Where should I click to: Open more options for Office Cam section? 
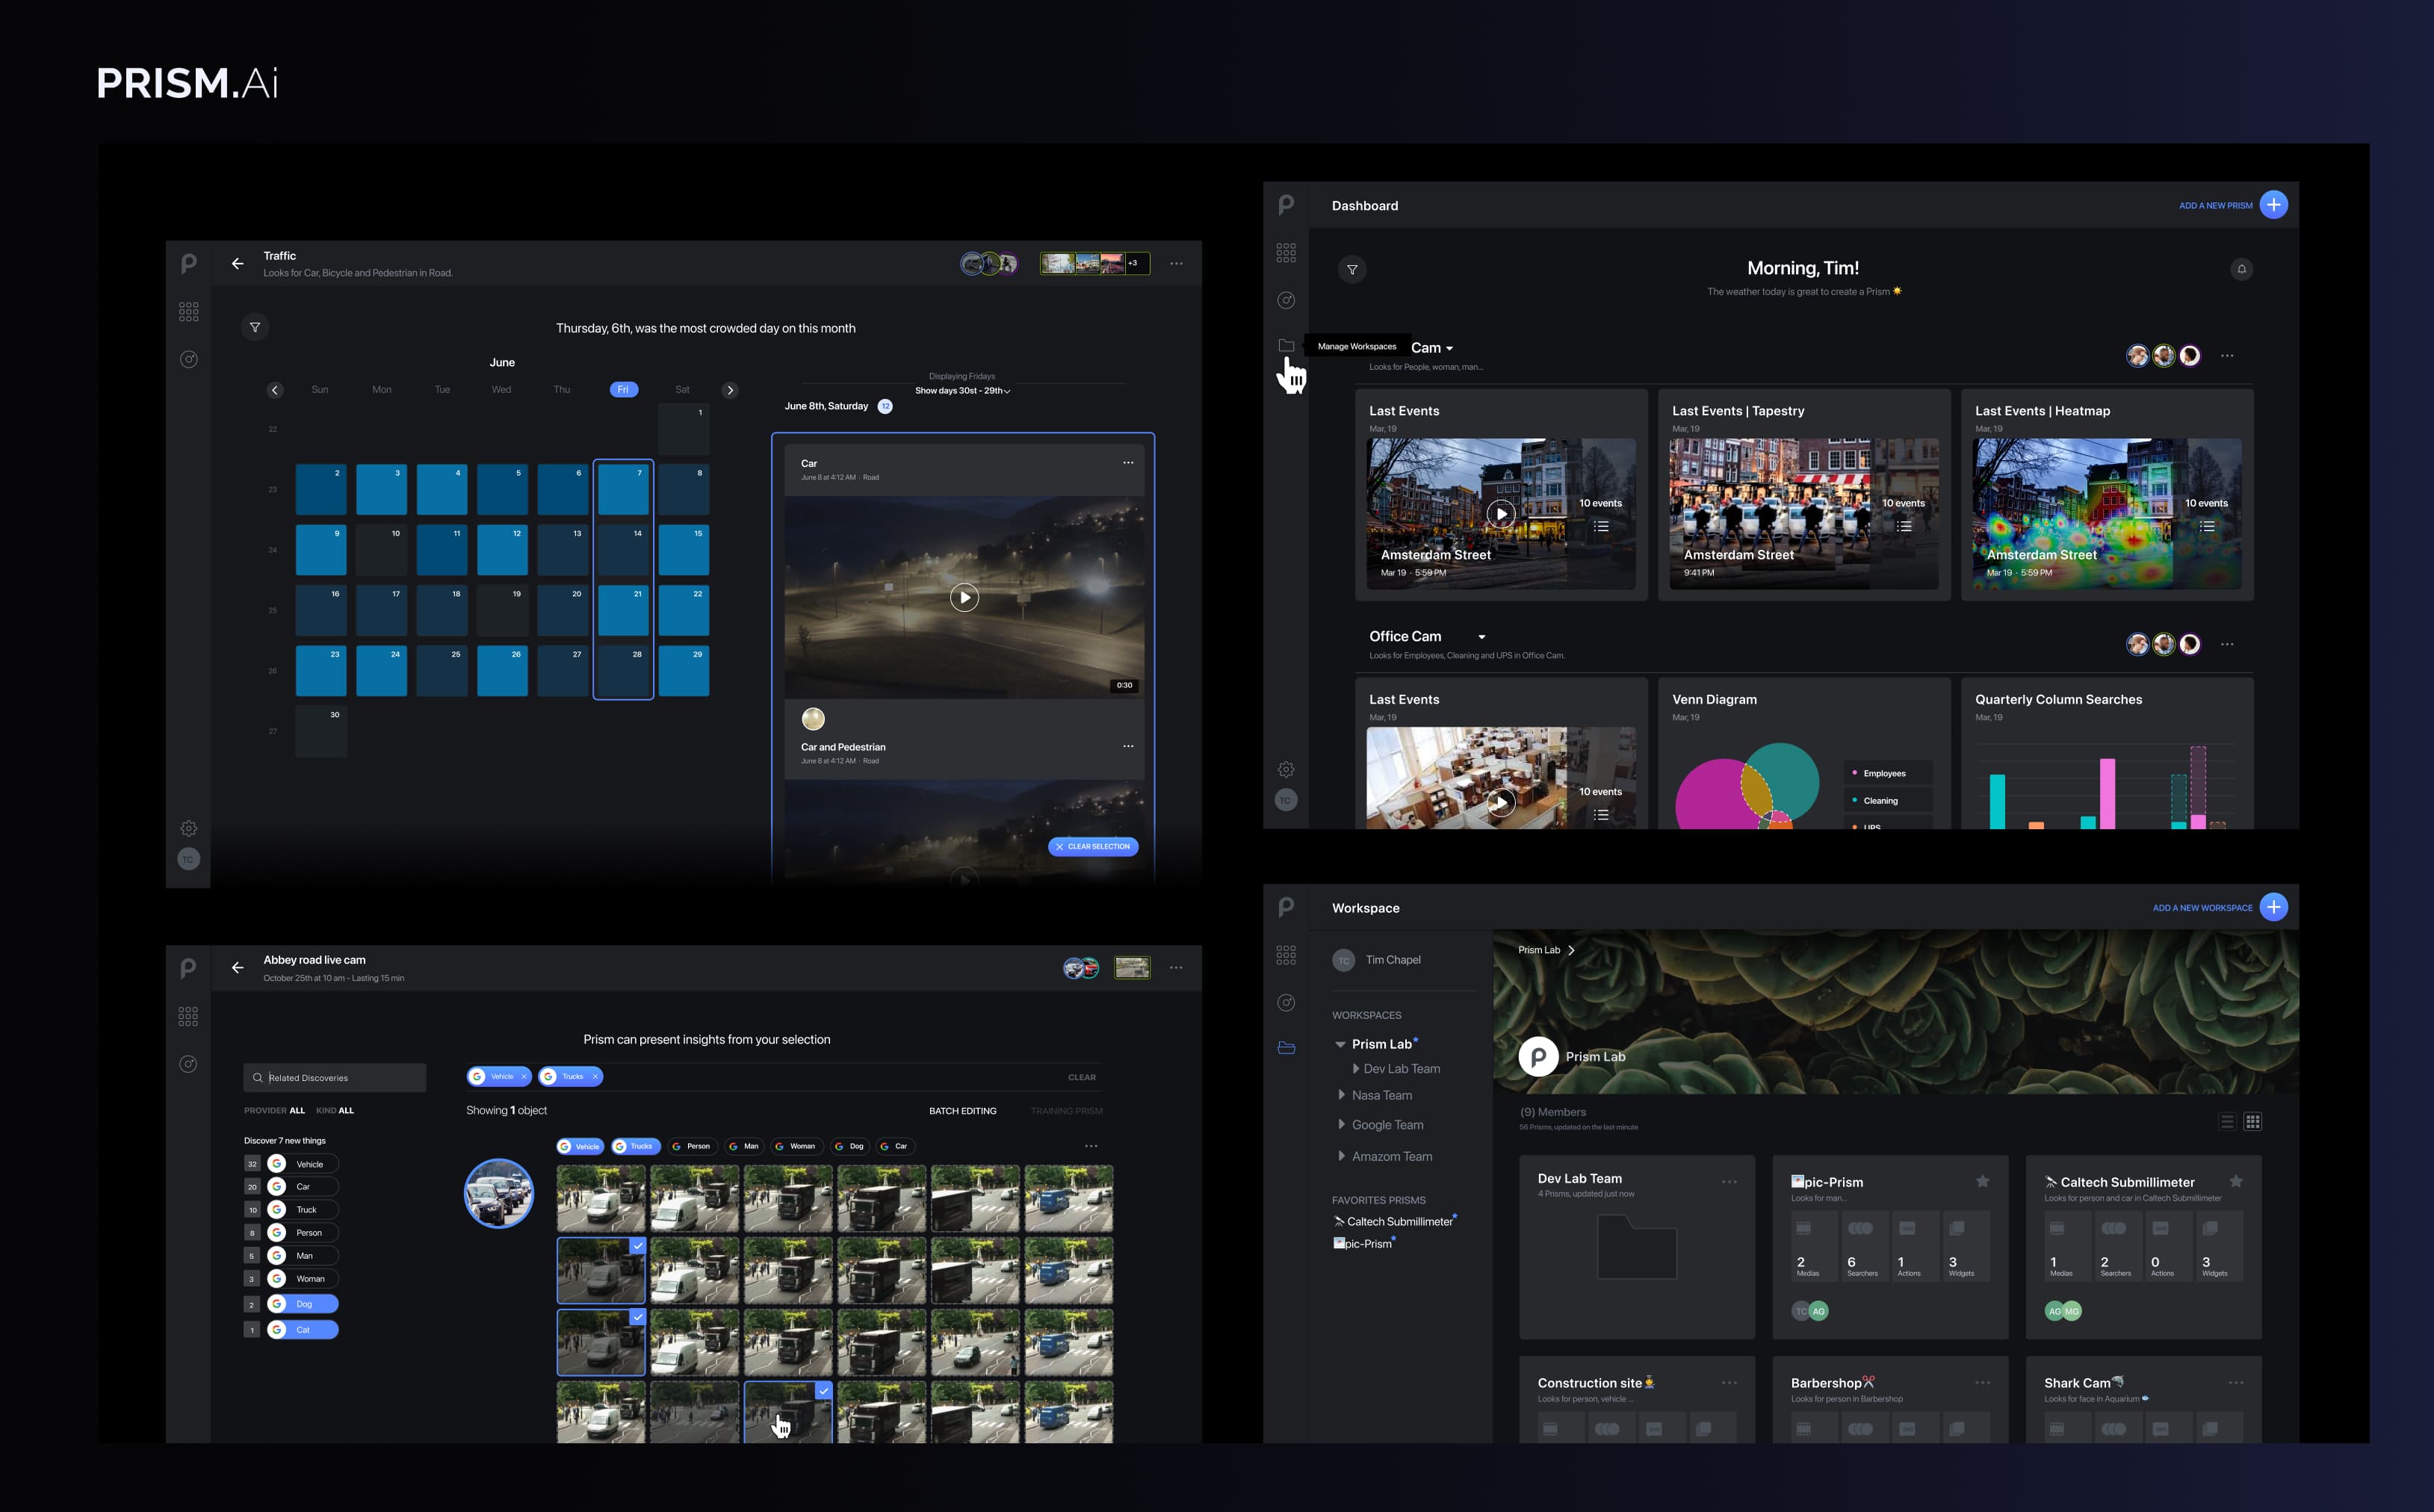[2227, 644]
